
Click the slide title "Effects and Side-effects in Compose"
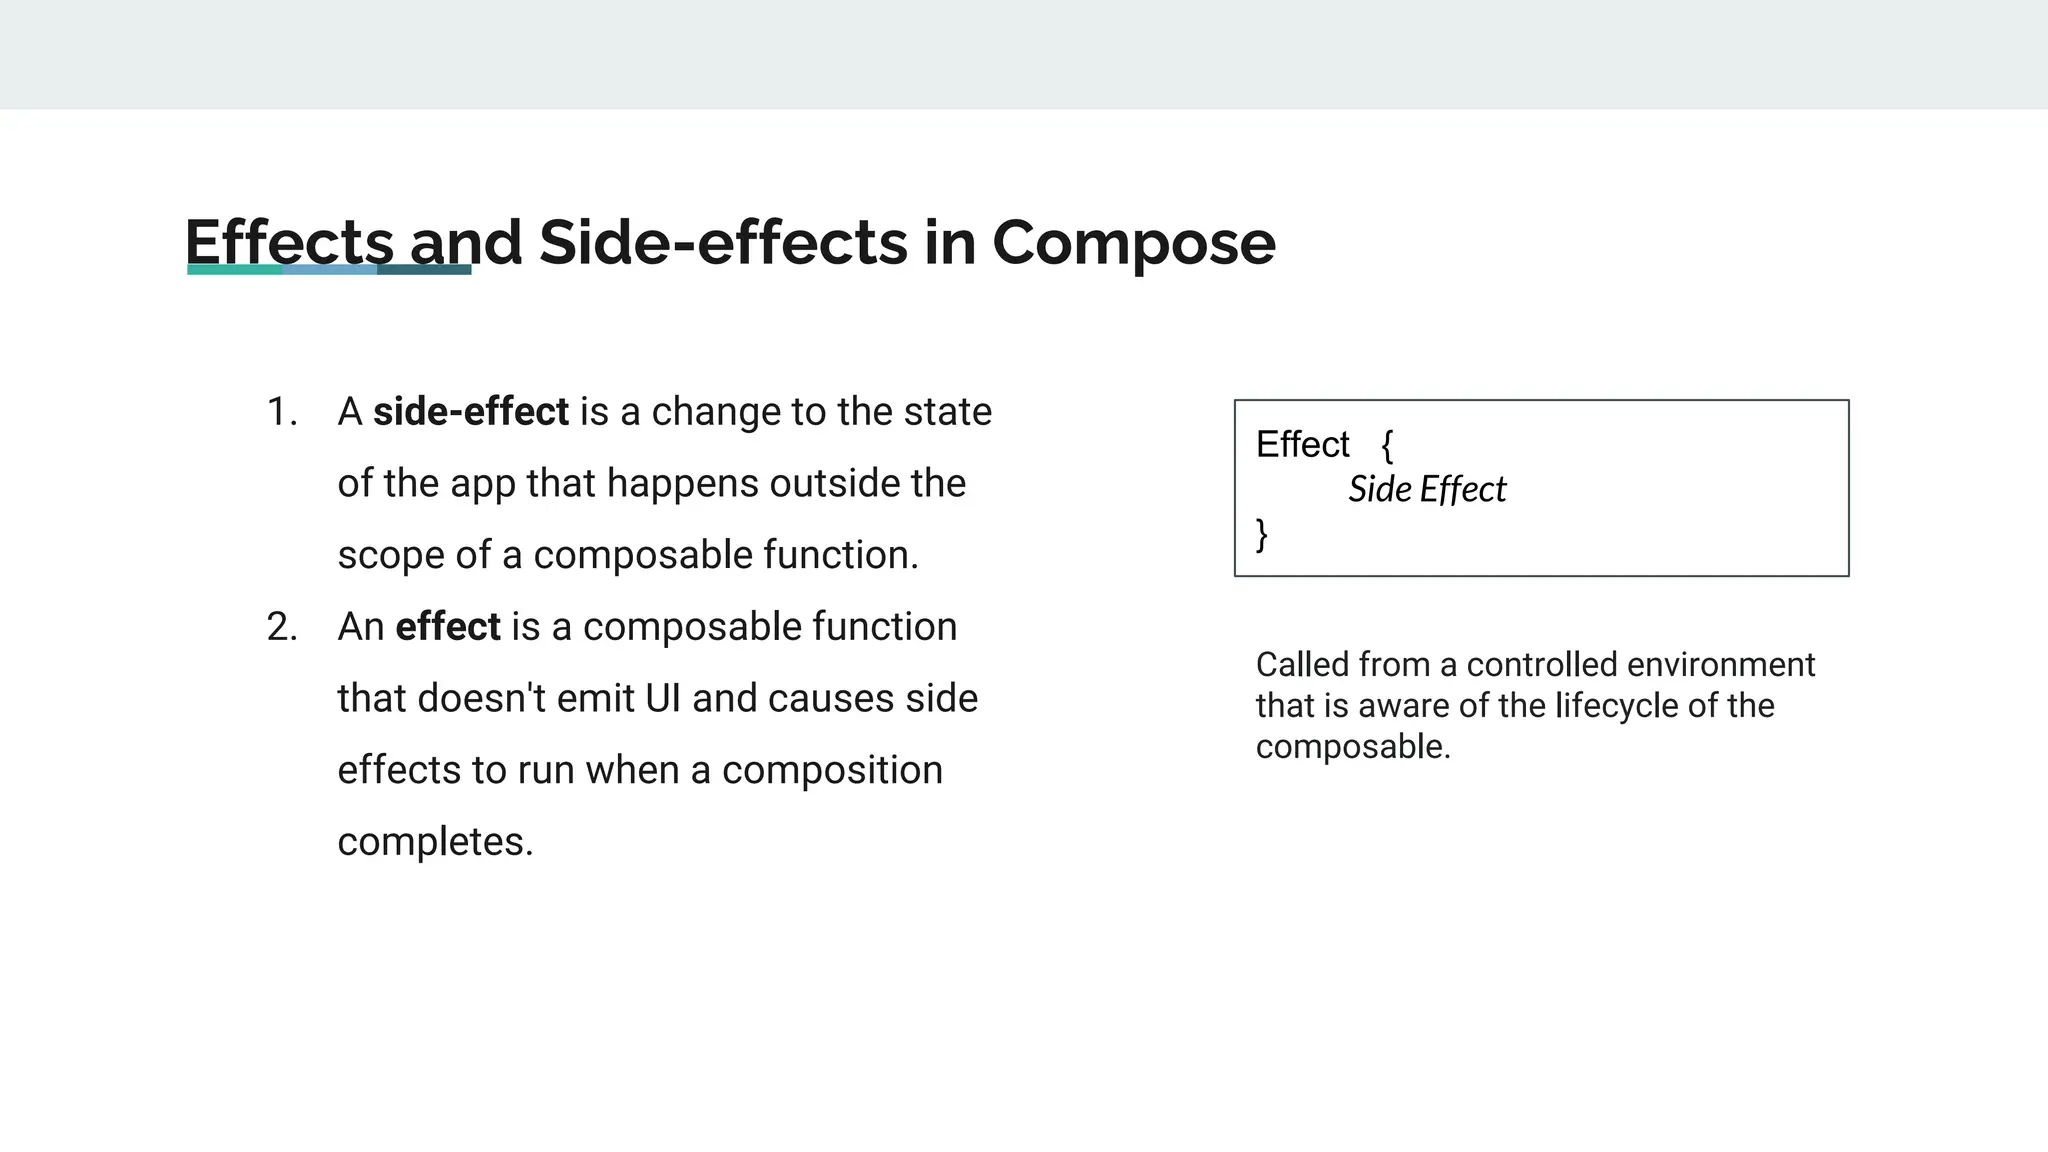click(730, 242)
